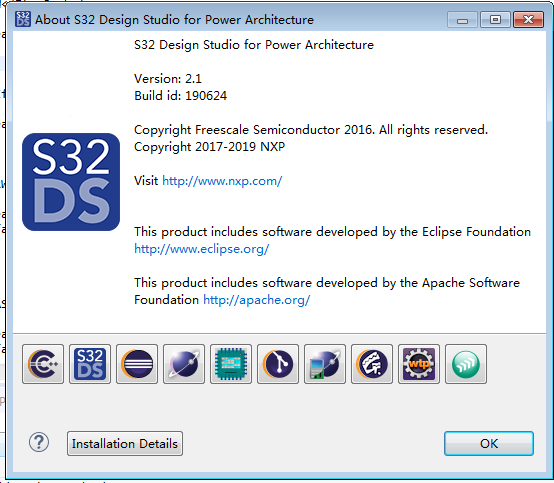Click the title bar S32DS window icon
The height and width of the screenshot is (483, 554).
pyautogui.click(x=23, y=19)
